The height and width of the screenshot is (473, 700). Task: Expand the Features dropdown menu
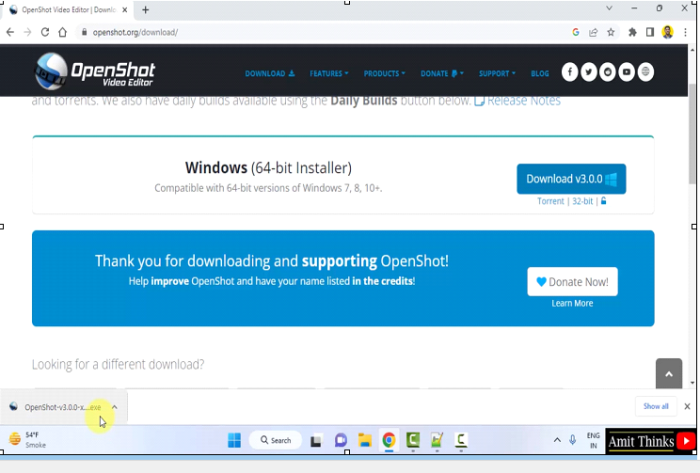point(329,73)
